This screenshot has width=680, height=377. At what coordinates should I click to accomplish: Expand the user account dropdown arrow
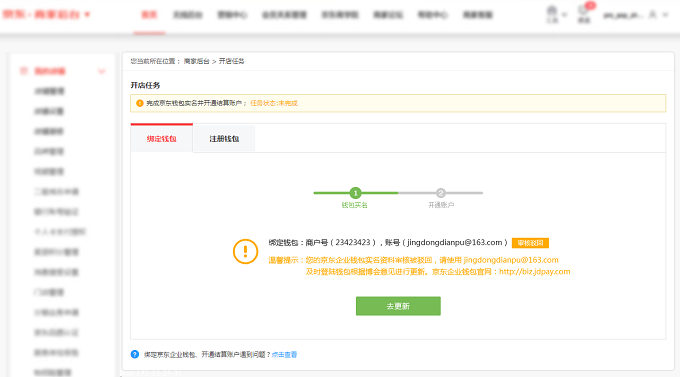coord(666,15)
